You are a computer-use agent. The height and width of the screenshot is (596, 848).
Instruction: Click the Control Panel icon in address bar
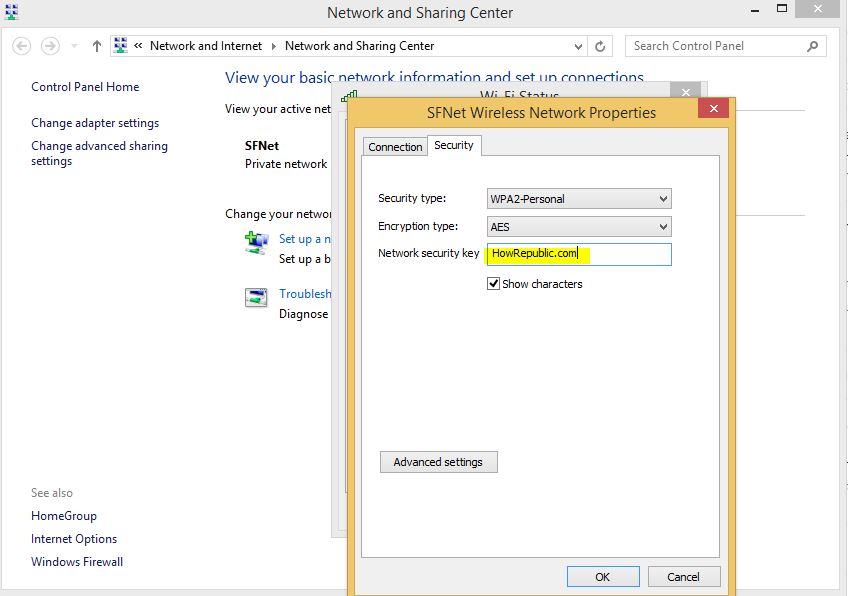tap(121, 46)
